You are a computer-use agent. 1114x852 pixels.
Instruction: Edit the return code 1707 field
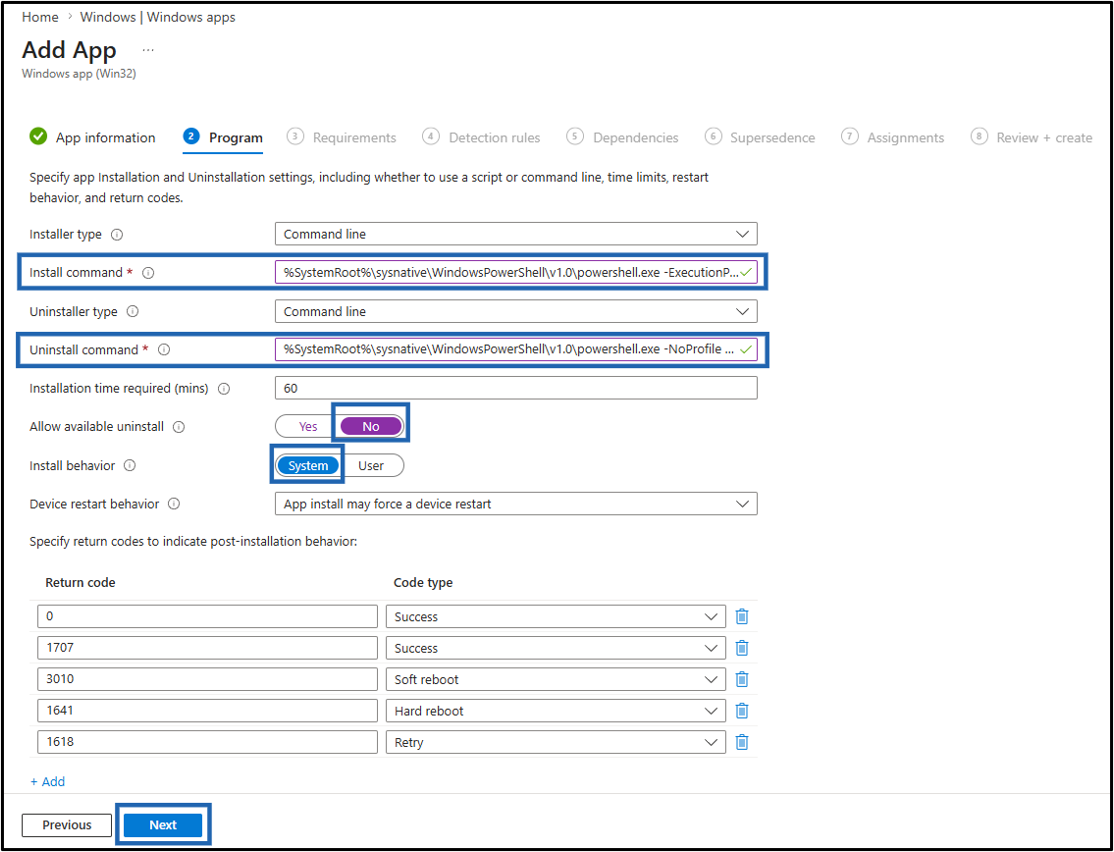pyautogui.click(x=207, y=648)
